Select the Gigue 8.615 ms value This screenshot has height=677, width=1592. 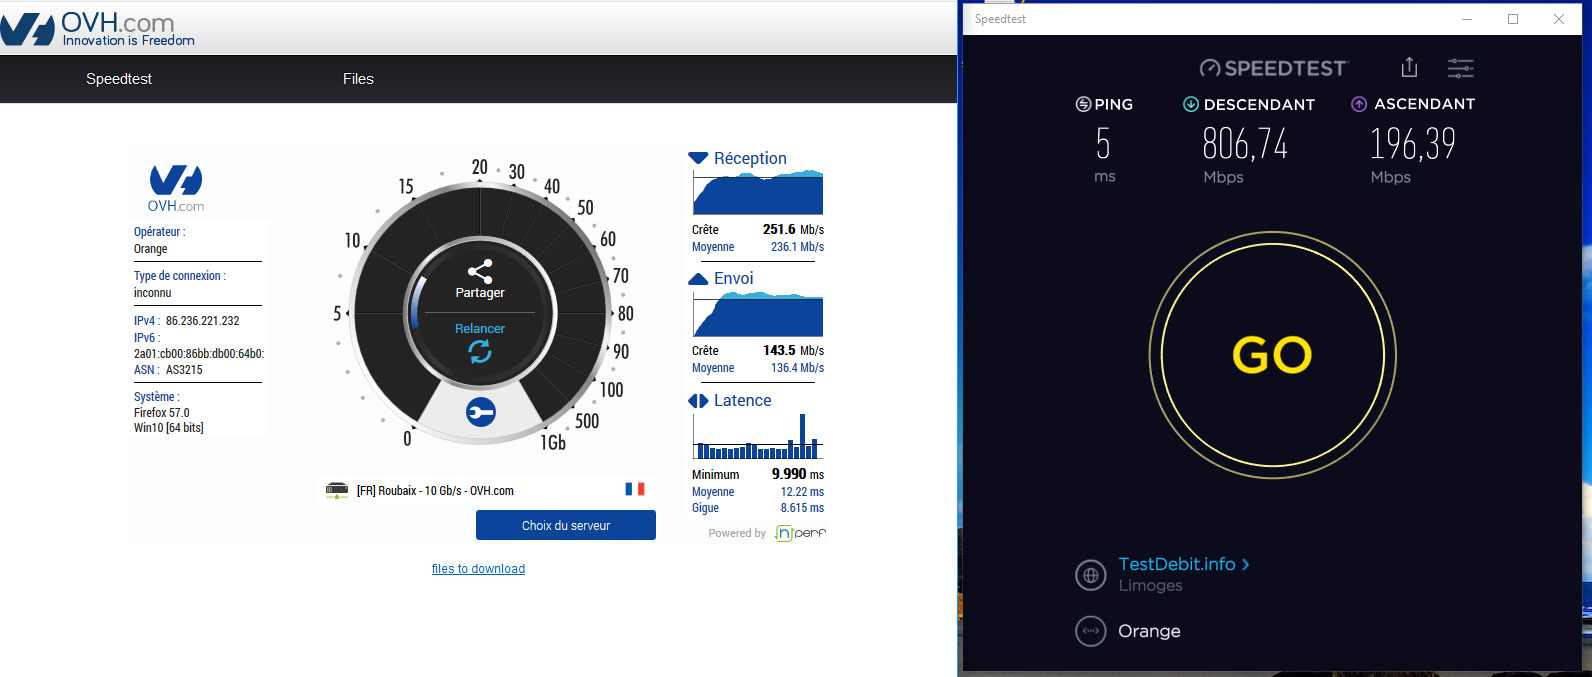pos(802,508)
